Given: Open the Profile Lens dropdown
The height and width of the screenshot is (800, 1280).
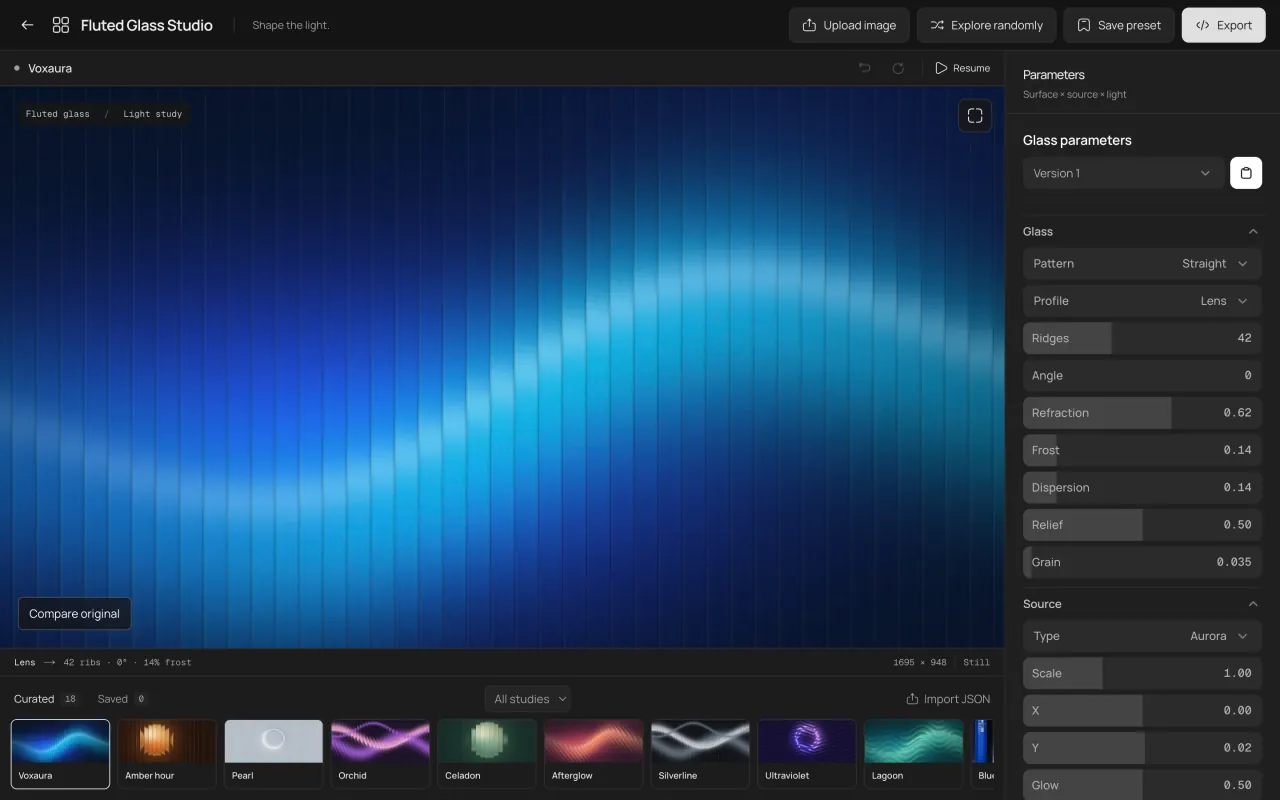Looking at the screenshot, I should click(x=1142, y=301).
